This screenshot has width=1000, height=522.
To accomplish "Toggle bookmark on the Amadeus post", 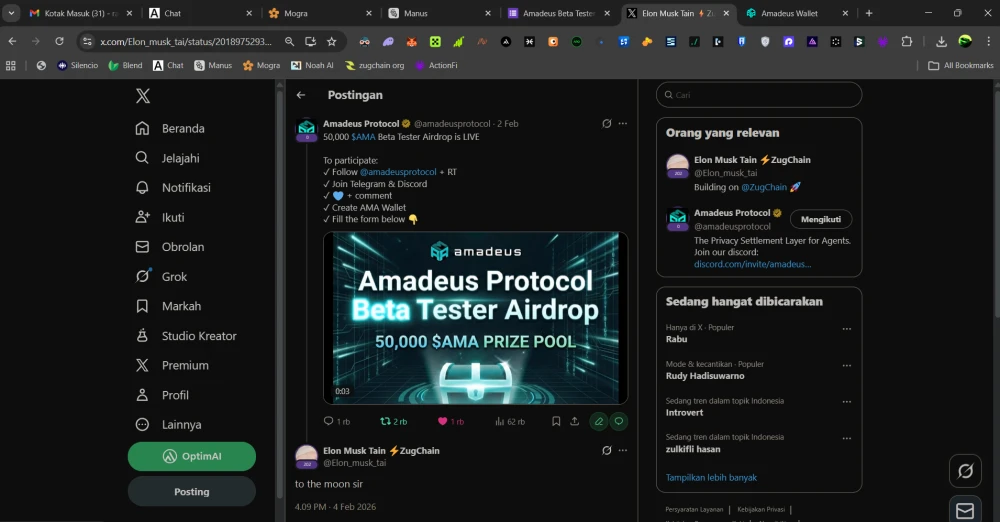I will point(556,421).
